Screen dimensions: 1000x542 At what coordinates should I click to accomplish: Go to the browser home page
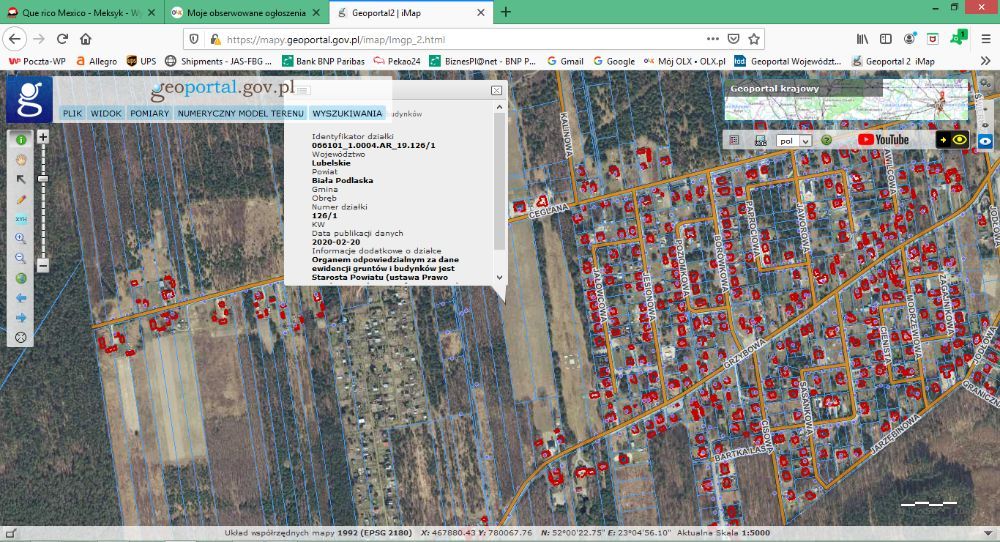coord(85,39)
